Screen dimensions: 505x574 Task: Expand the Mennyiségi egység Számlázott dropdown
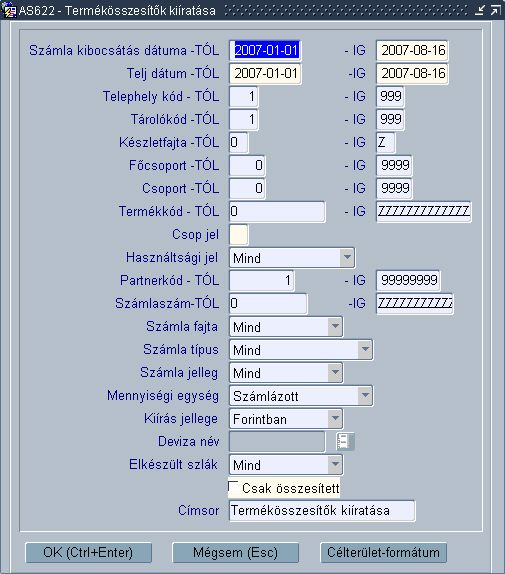coord(365,395)
